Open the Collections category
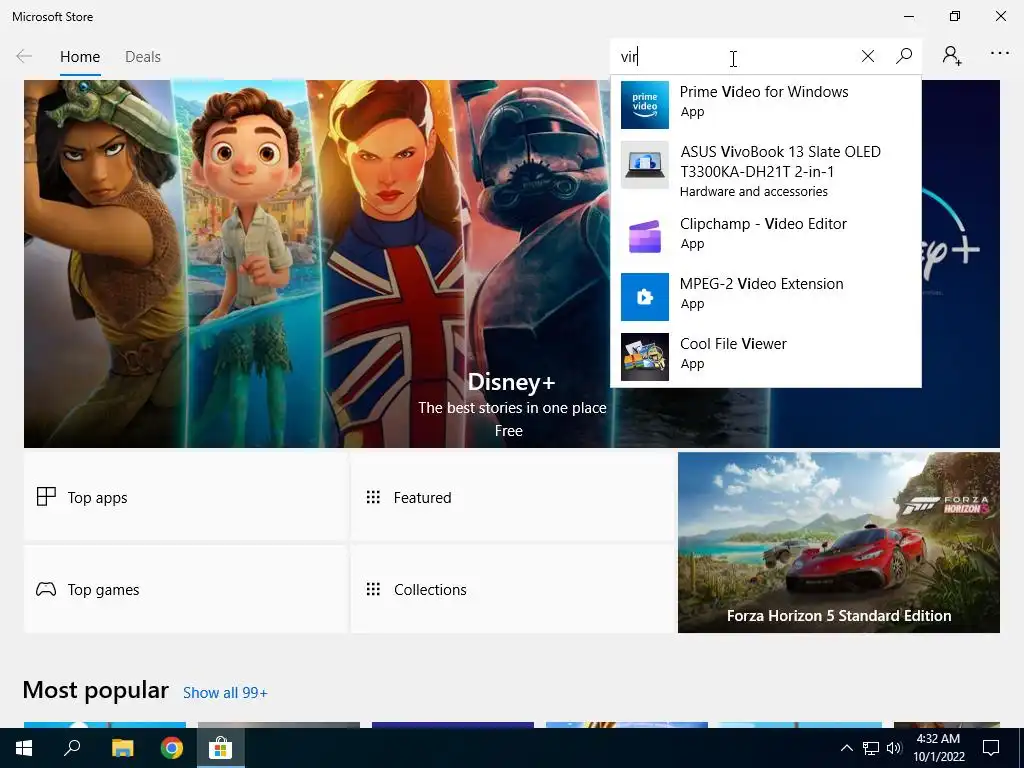 [513, 589]
